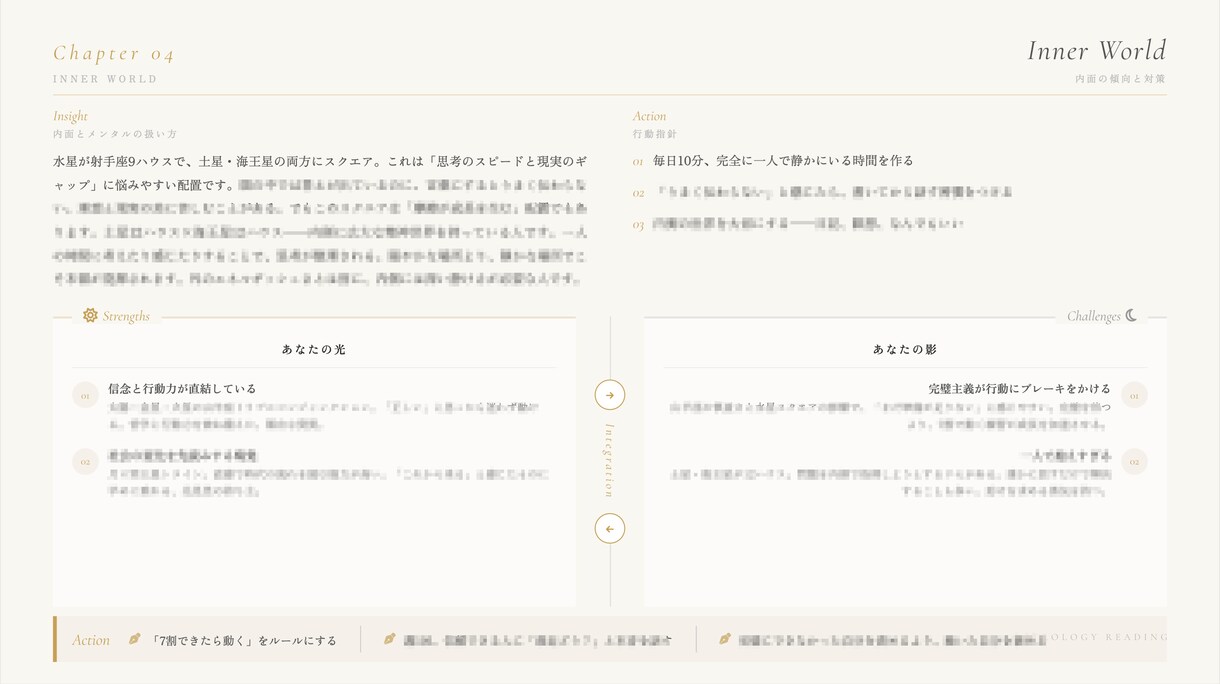Click the Inner World title at top right
The height and width of the screenshot is (684, 1220).
click(x=1097, y=51)
